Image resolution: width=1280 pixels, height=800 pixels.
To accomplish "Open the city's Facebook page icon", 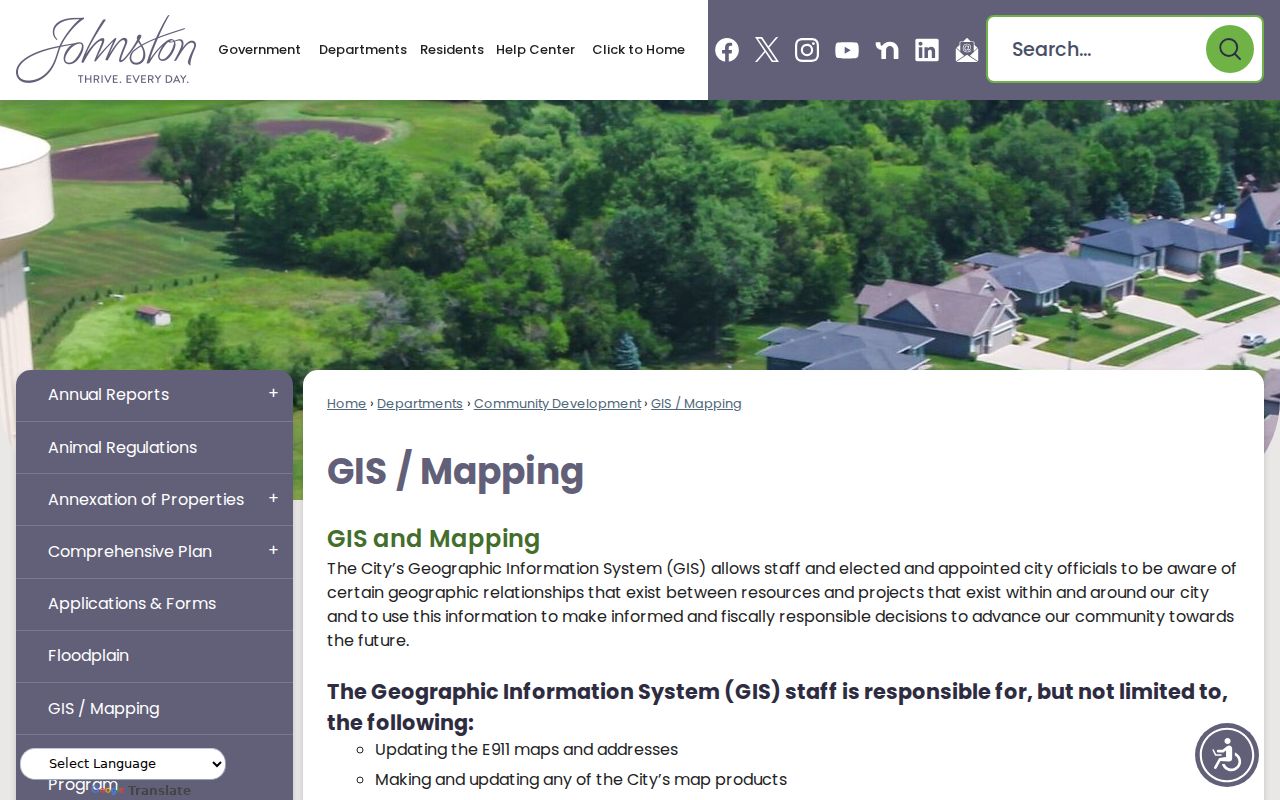I will [x=727, y=50].
